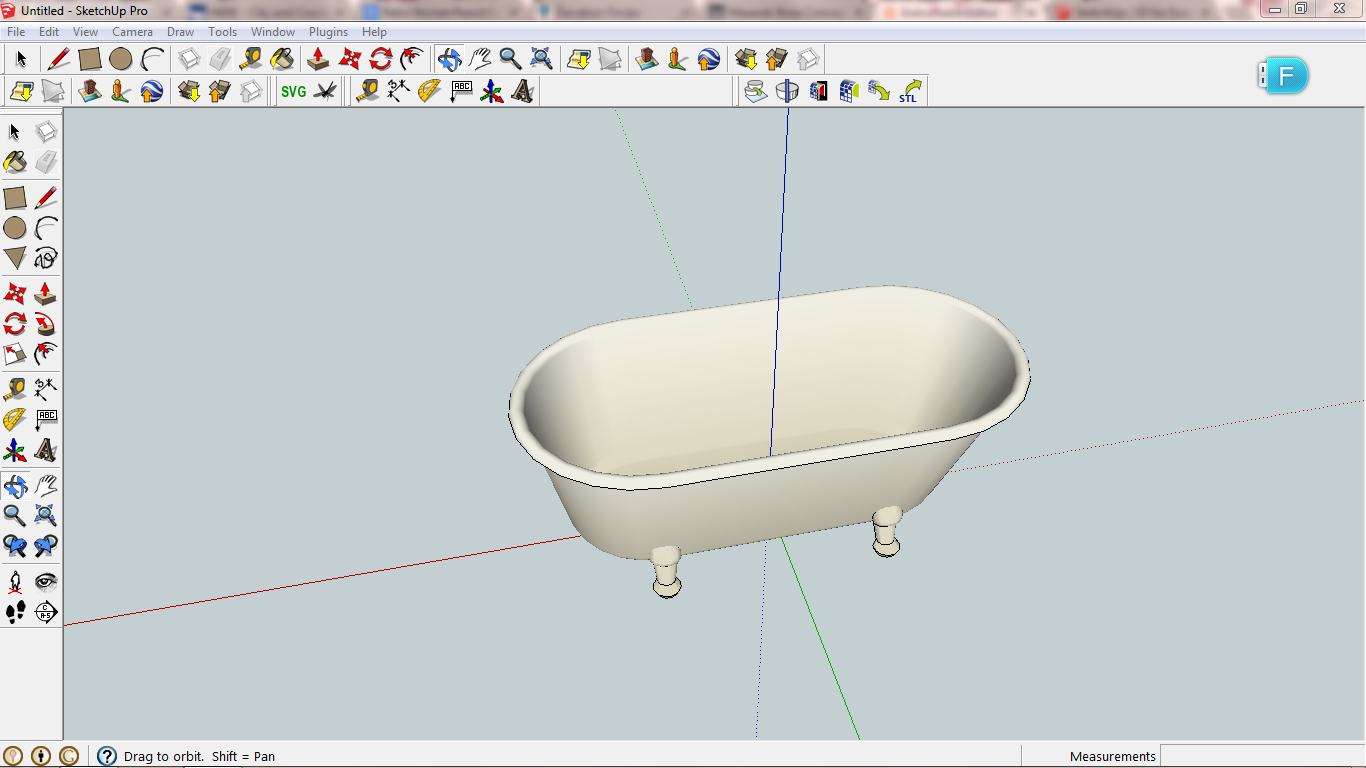Open the File menu

pos(16,32)
